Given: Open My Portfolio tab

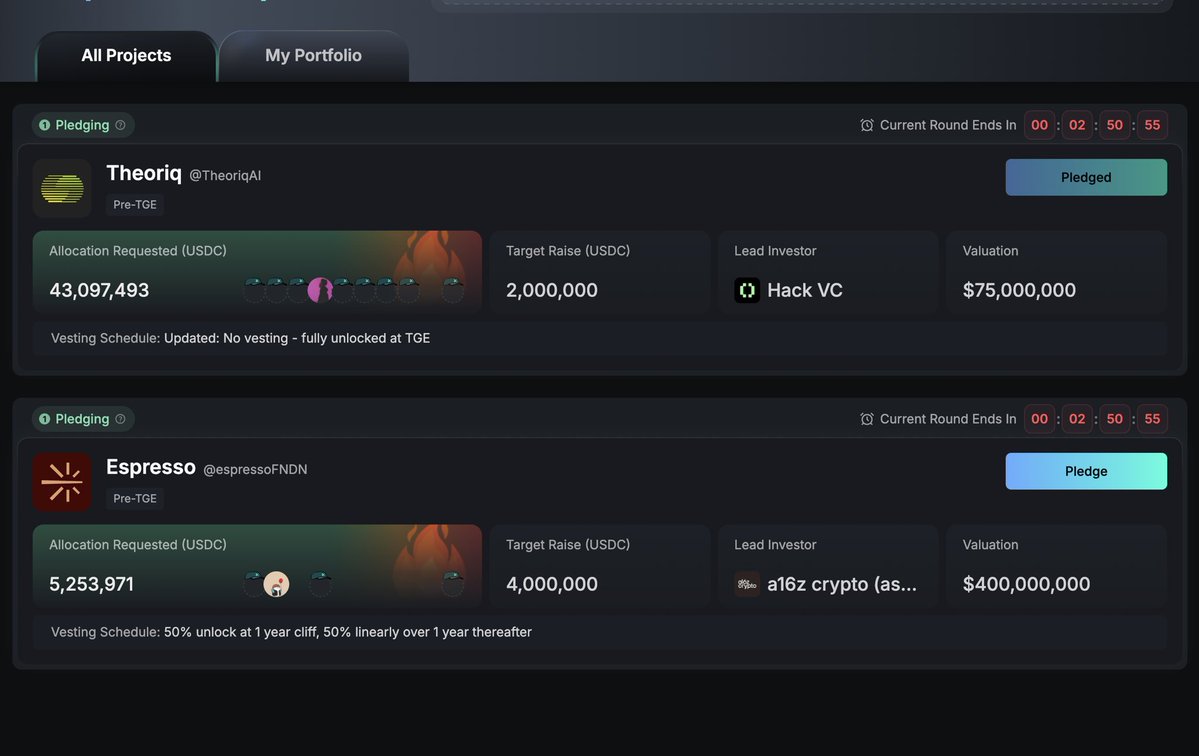Looking at the screenshot, I should click(x=314, y=56).
